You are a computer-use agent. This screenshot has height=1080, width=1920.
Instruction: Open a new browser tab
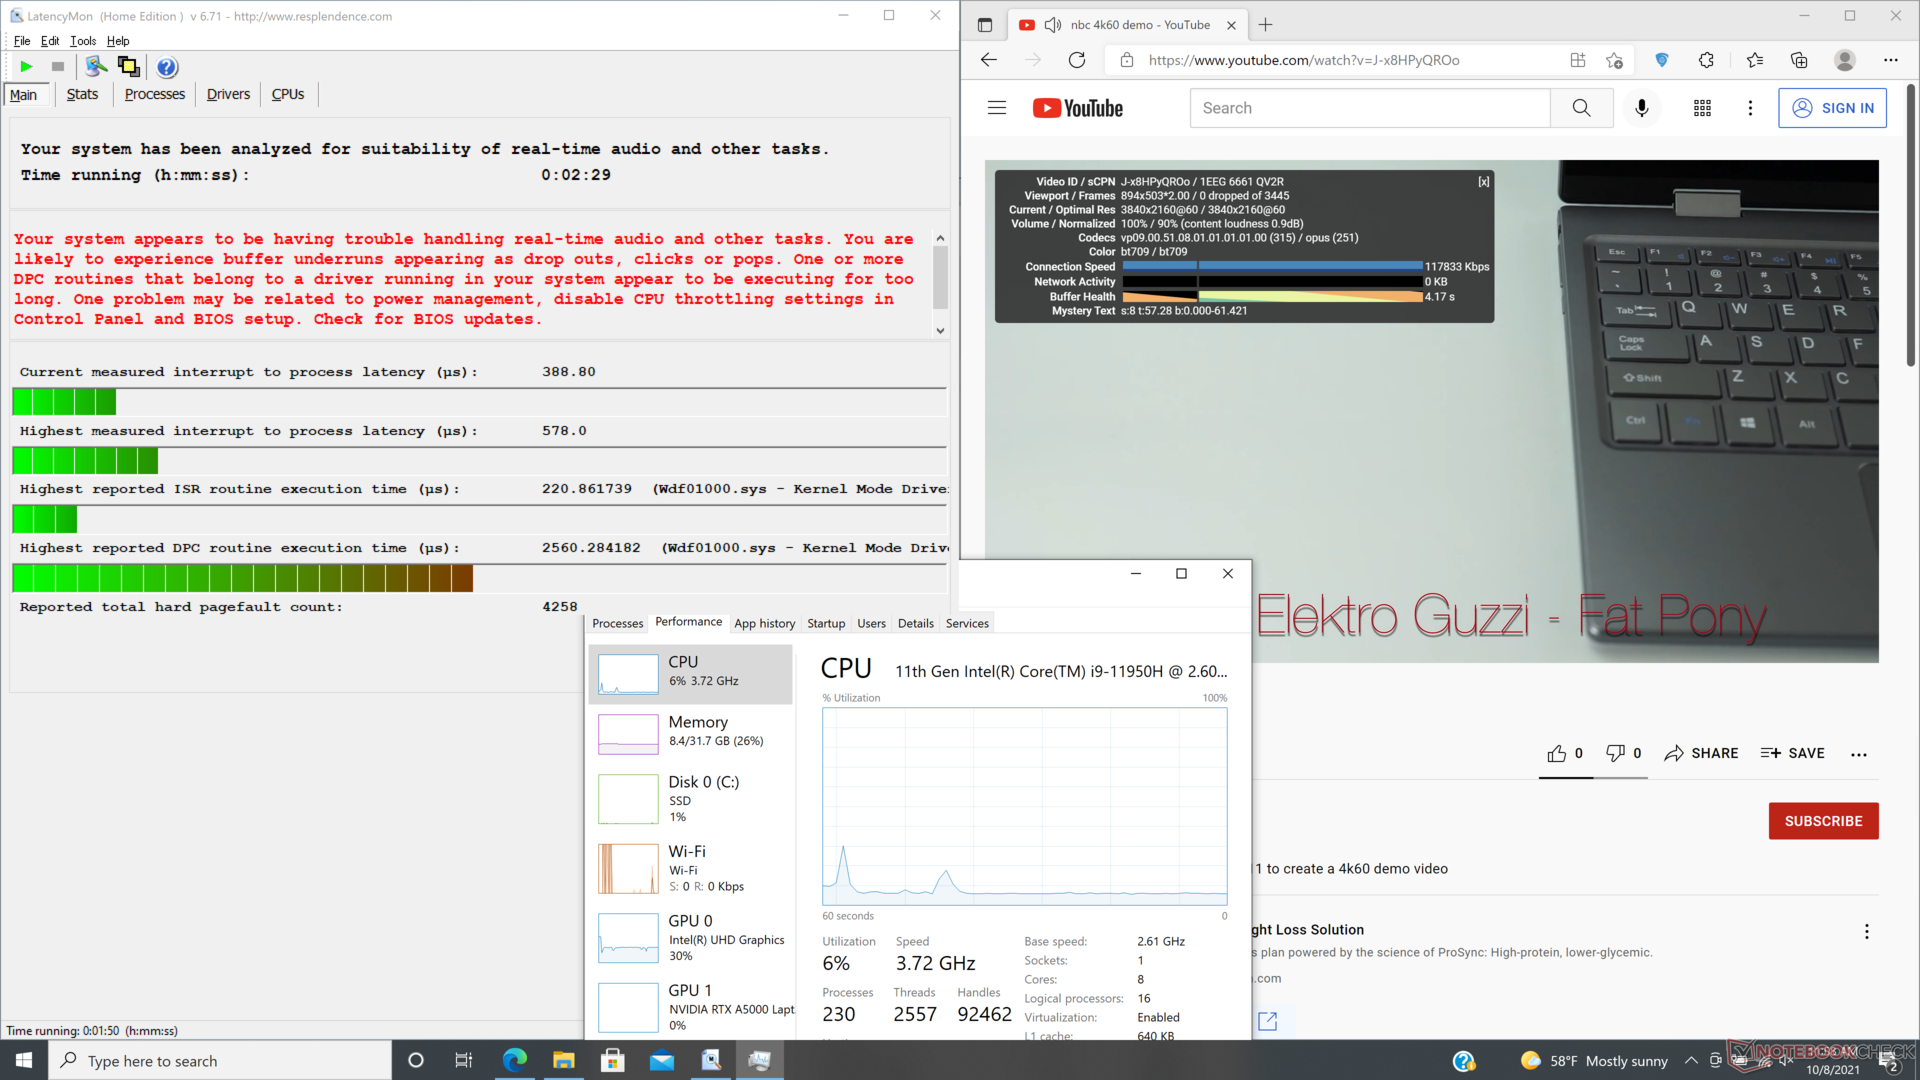tap(1266, 25)
